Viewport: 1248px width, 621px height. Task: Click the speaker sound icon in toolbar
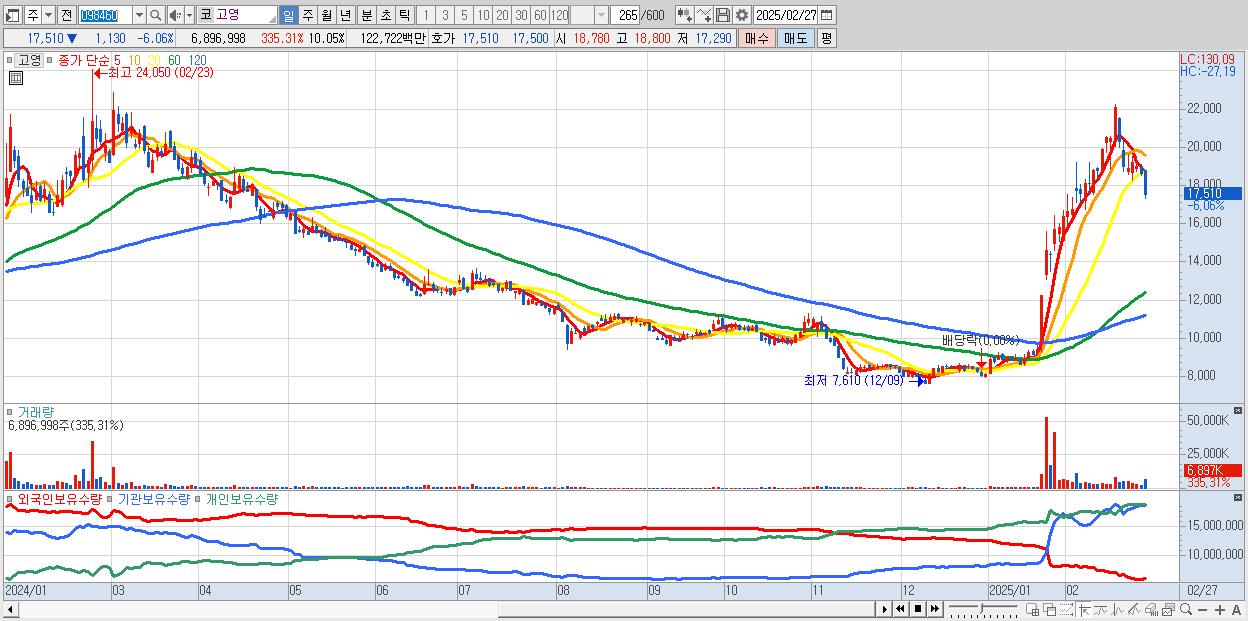pos(174,15)
